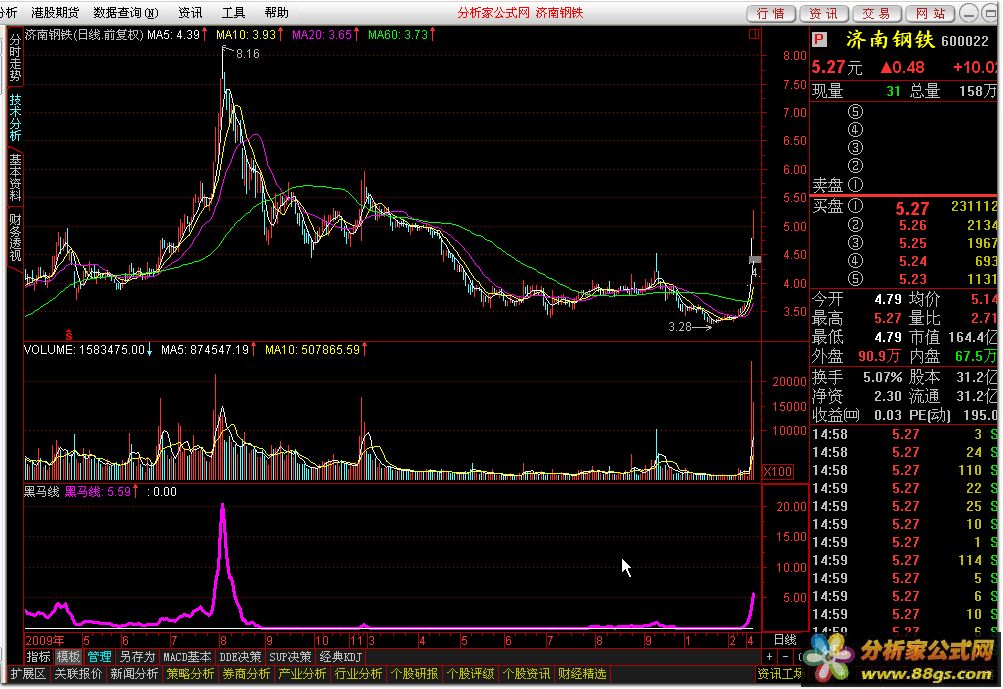Click the VOLUME: 1583475.00 label
The image size is (1003, 689).
tap(84, 350)
